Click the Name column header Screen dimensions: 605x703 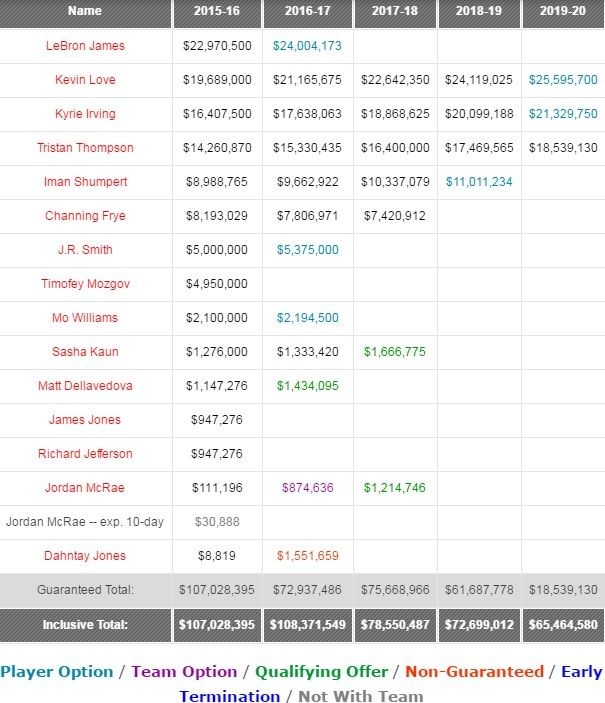[85, 12]
